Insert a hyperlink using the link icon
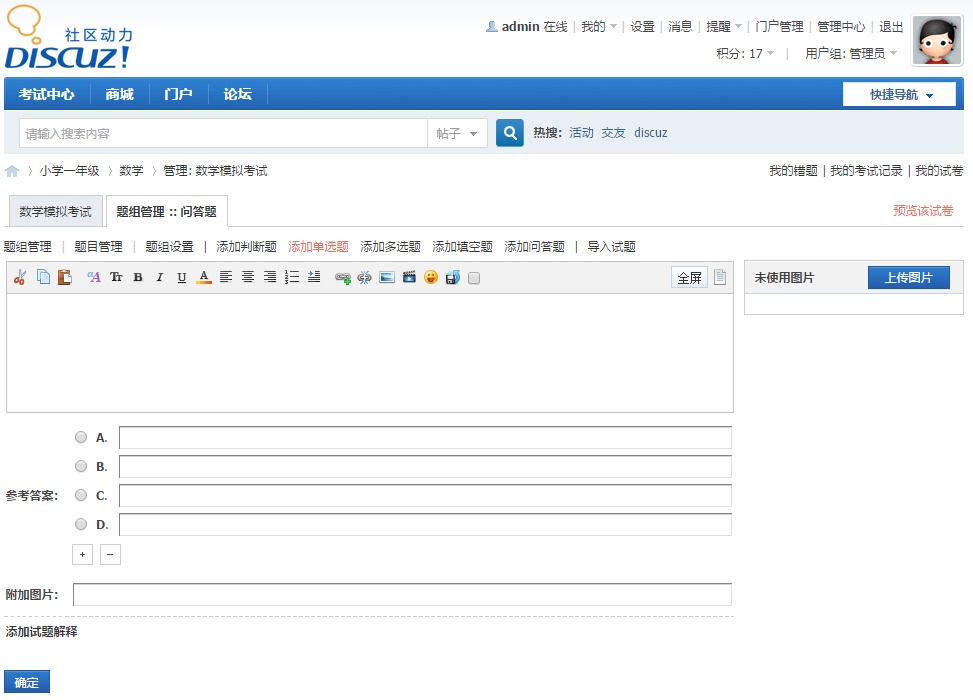Screen dimensions: 973x700 (x=343, y=278)
